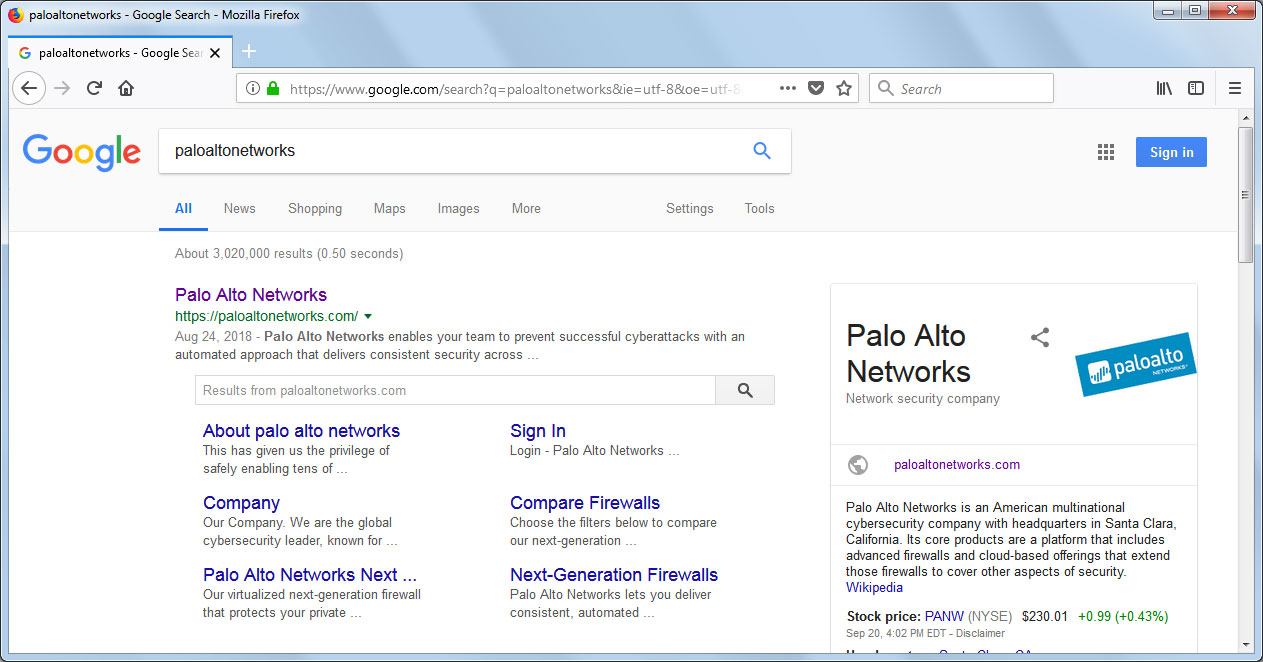Click the Google logo
The width and height of the screenshot is (1263, 662).
(82, 152)
